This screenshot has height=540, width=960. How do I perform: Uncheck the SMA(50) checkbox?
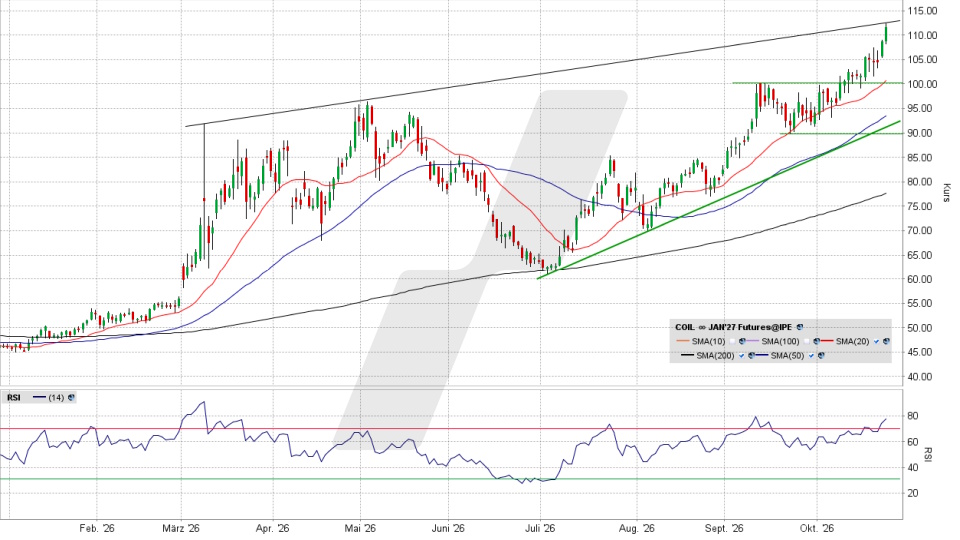click(811, 356)
